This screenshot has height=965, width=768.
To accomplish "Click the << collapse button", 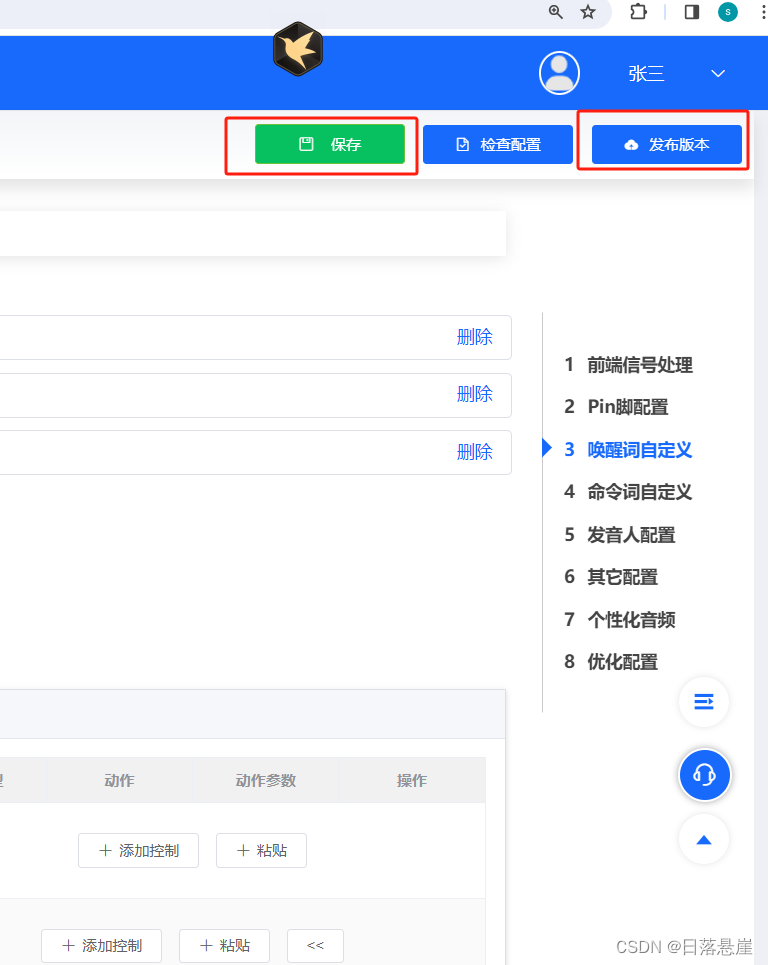I will [x=315, y=946].
